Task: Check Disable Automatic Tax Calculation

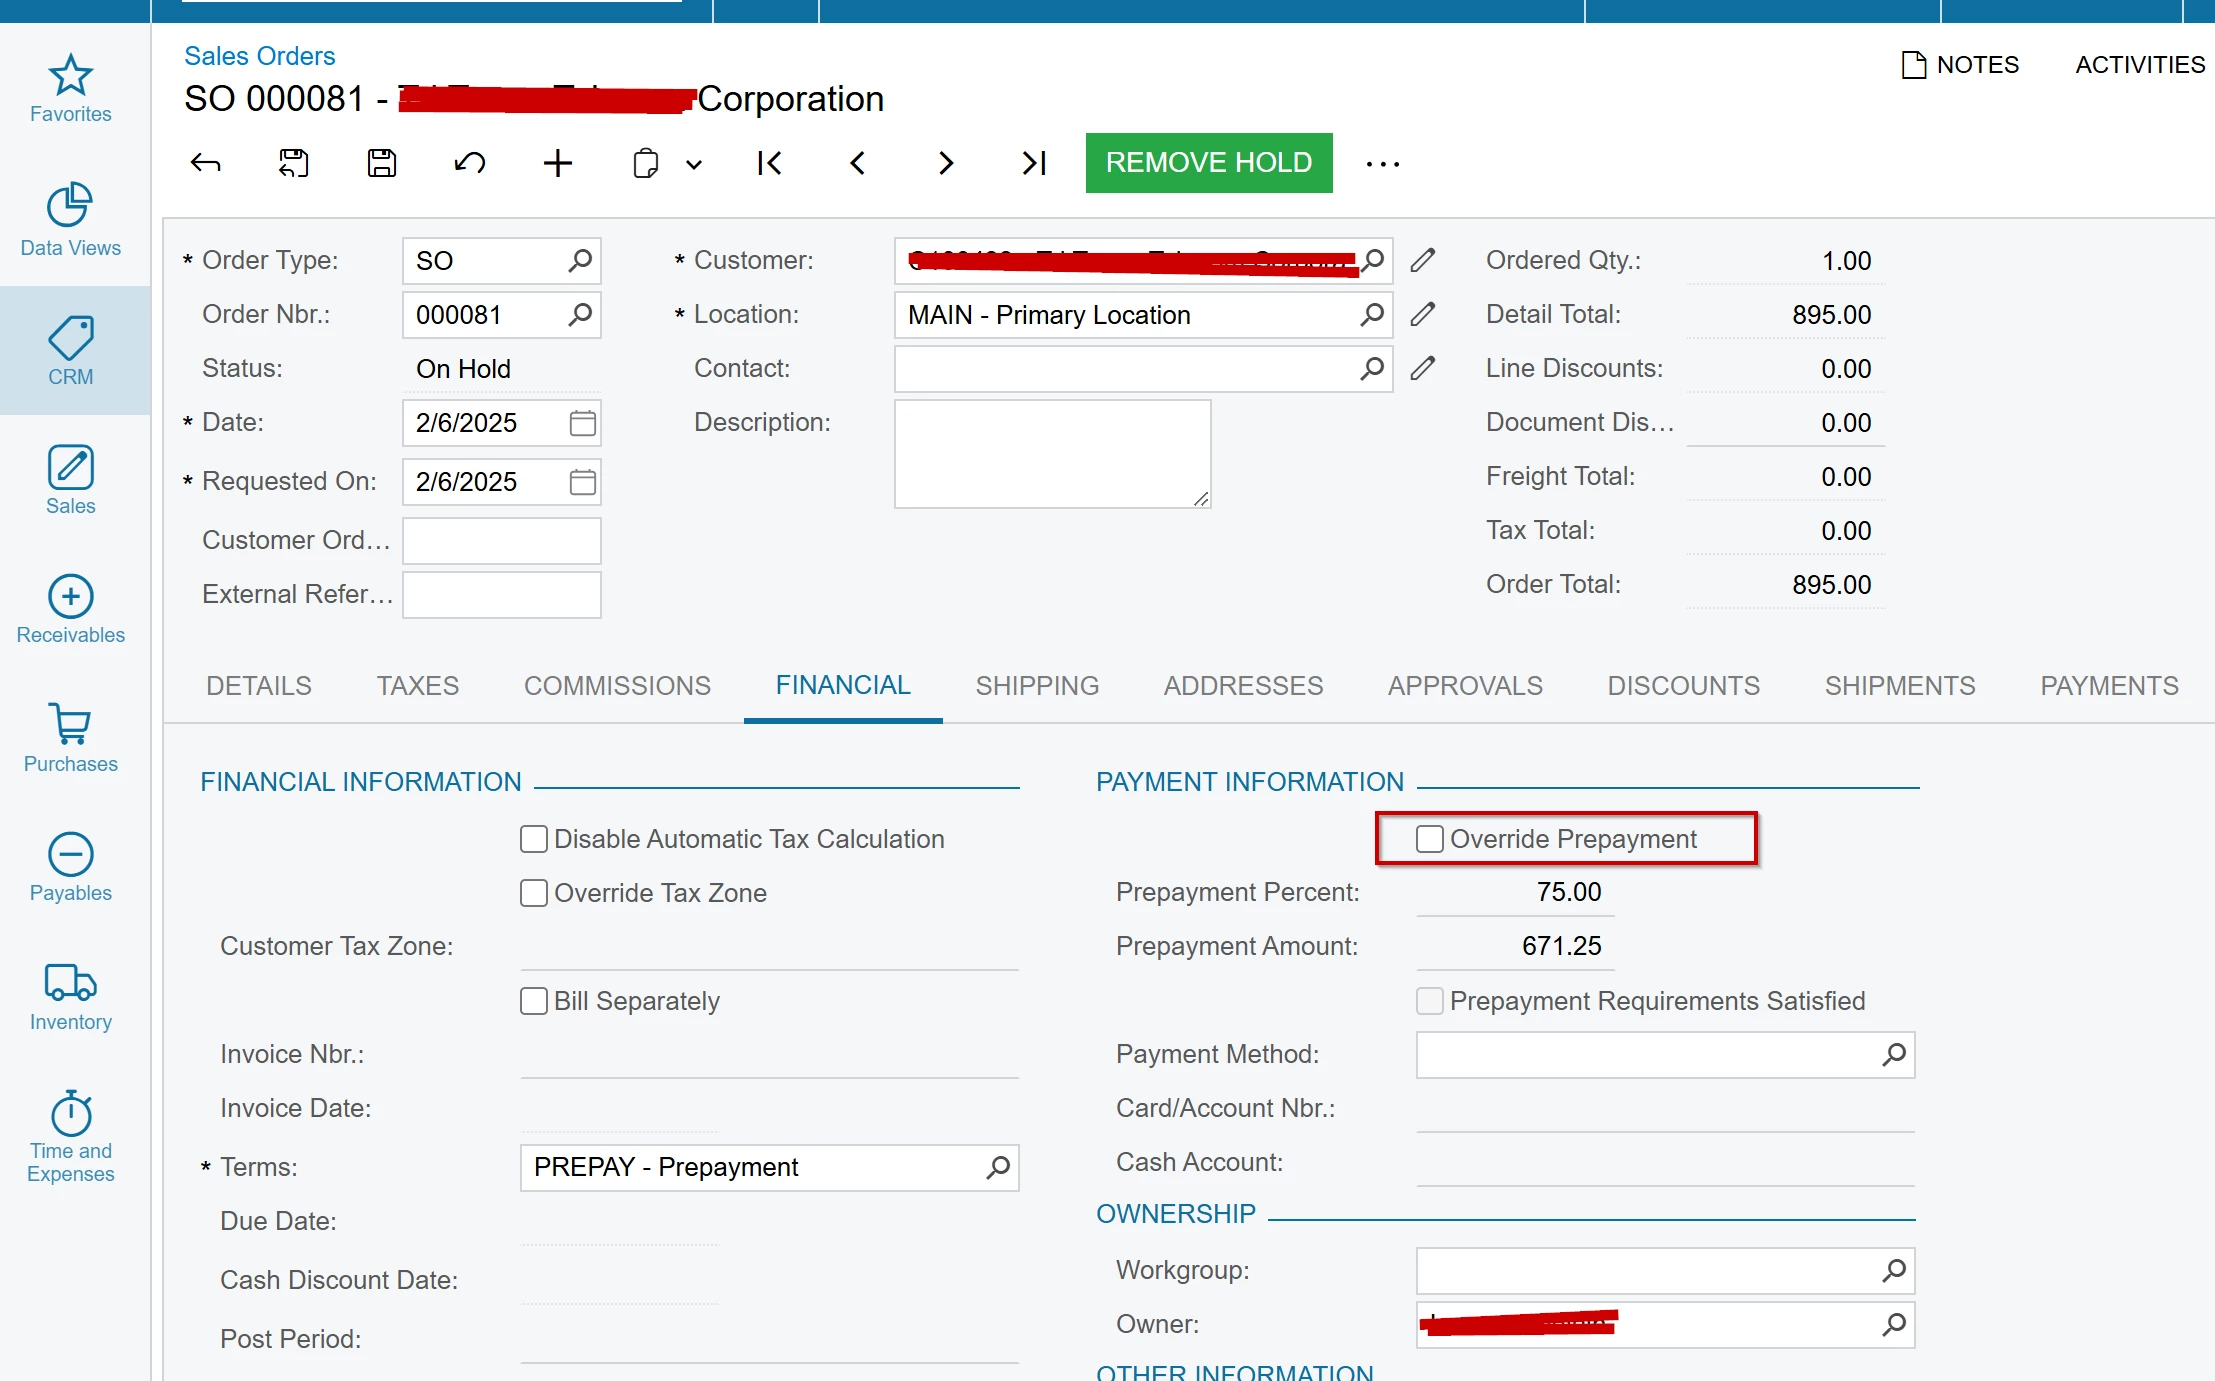Action: click(534, 839)
